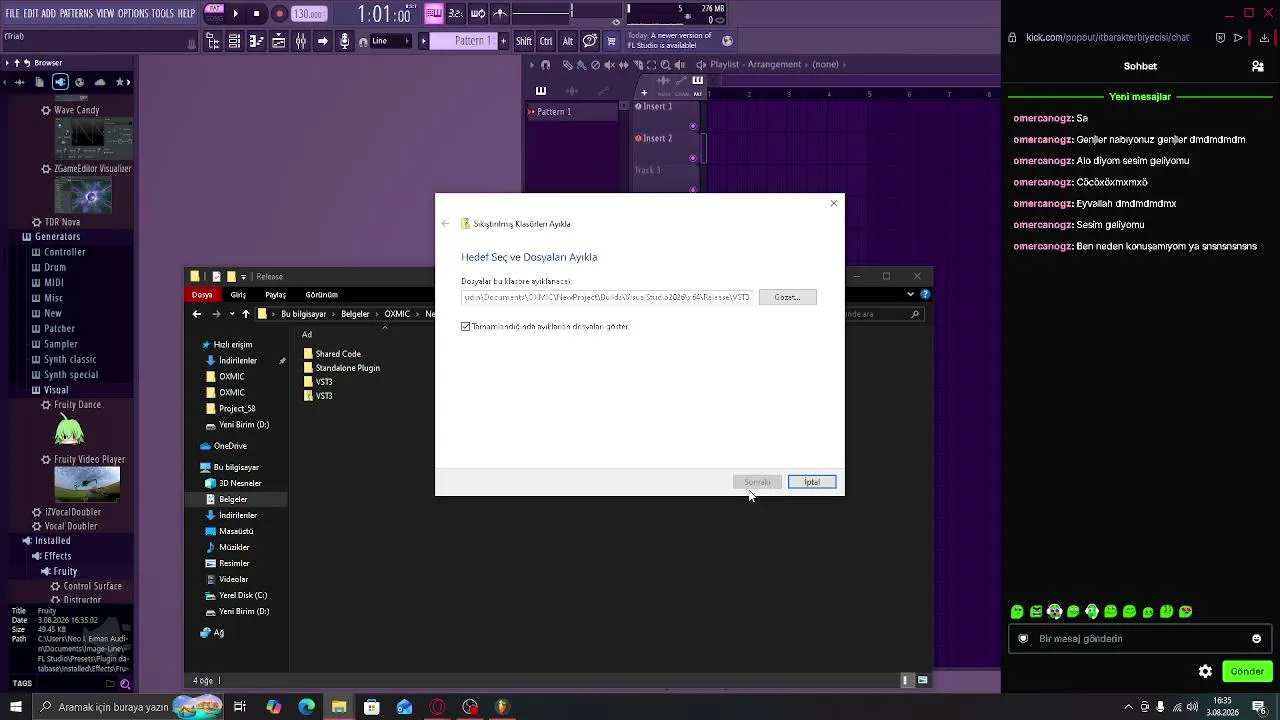Go back with the extract dialog arrow
The height and width of the screenshot is (720, 1280).
coord(445,224)
